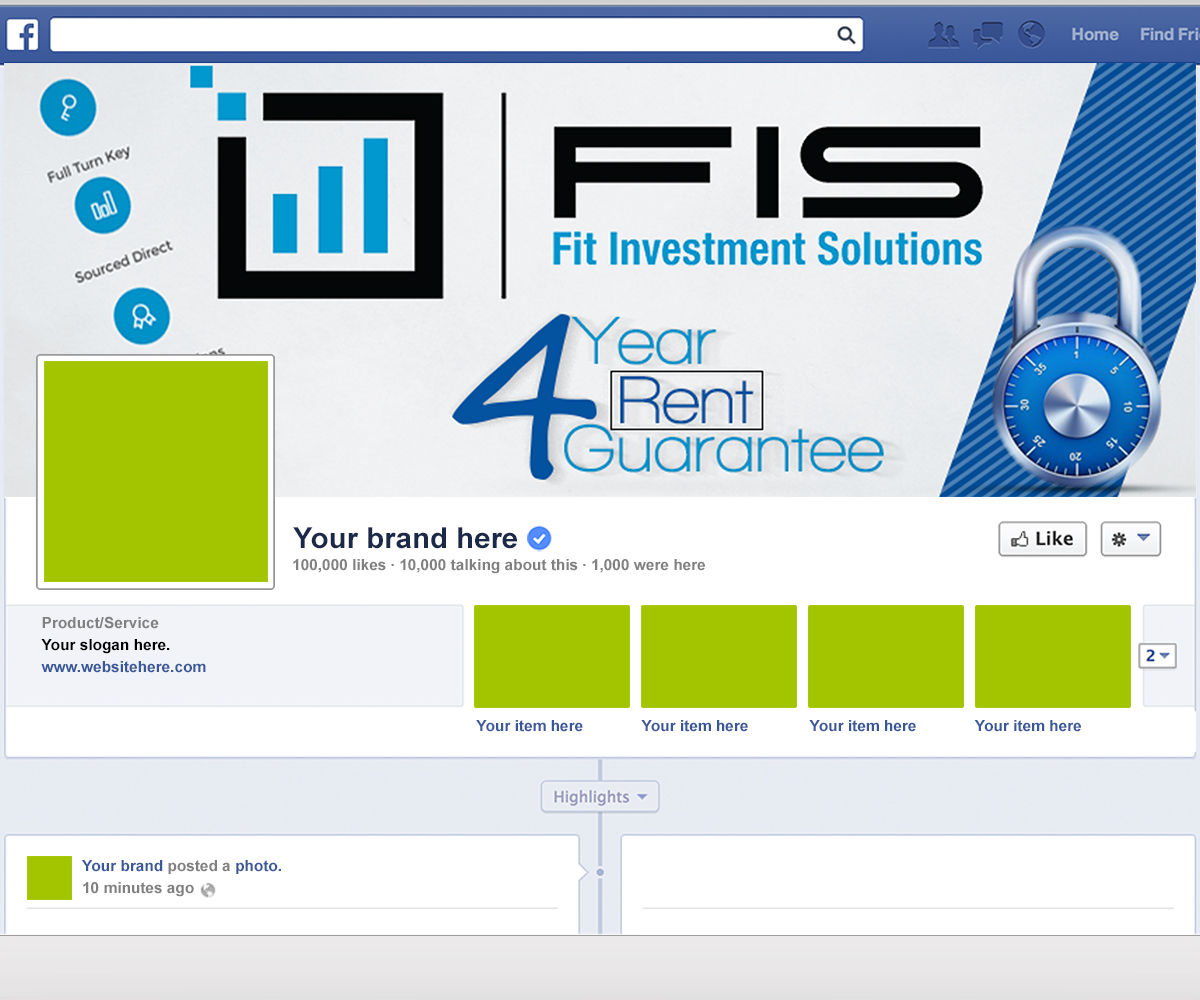Click the Your slogan here text
1200x1000 pixels.
pos(106,645)
